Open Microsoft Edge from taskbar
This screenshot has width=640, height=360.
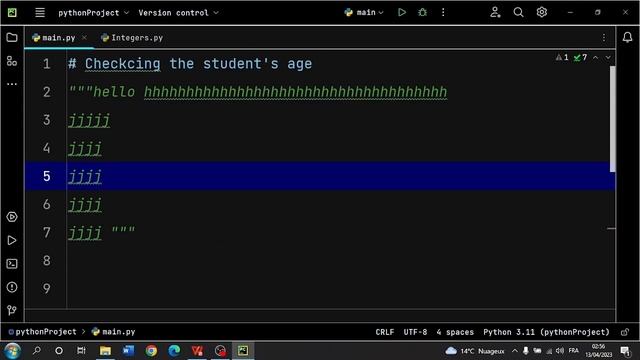coord(174,351)
